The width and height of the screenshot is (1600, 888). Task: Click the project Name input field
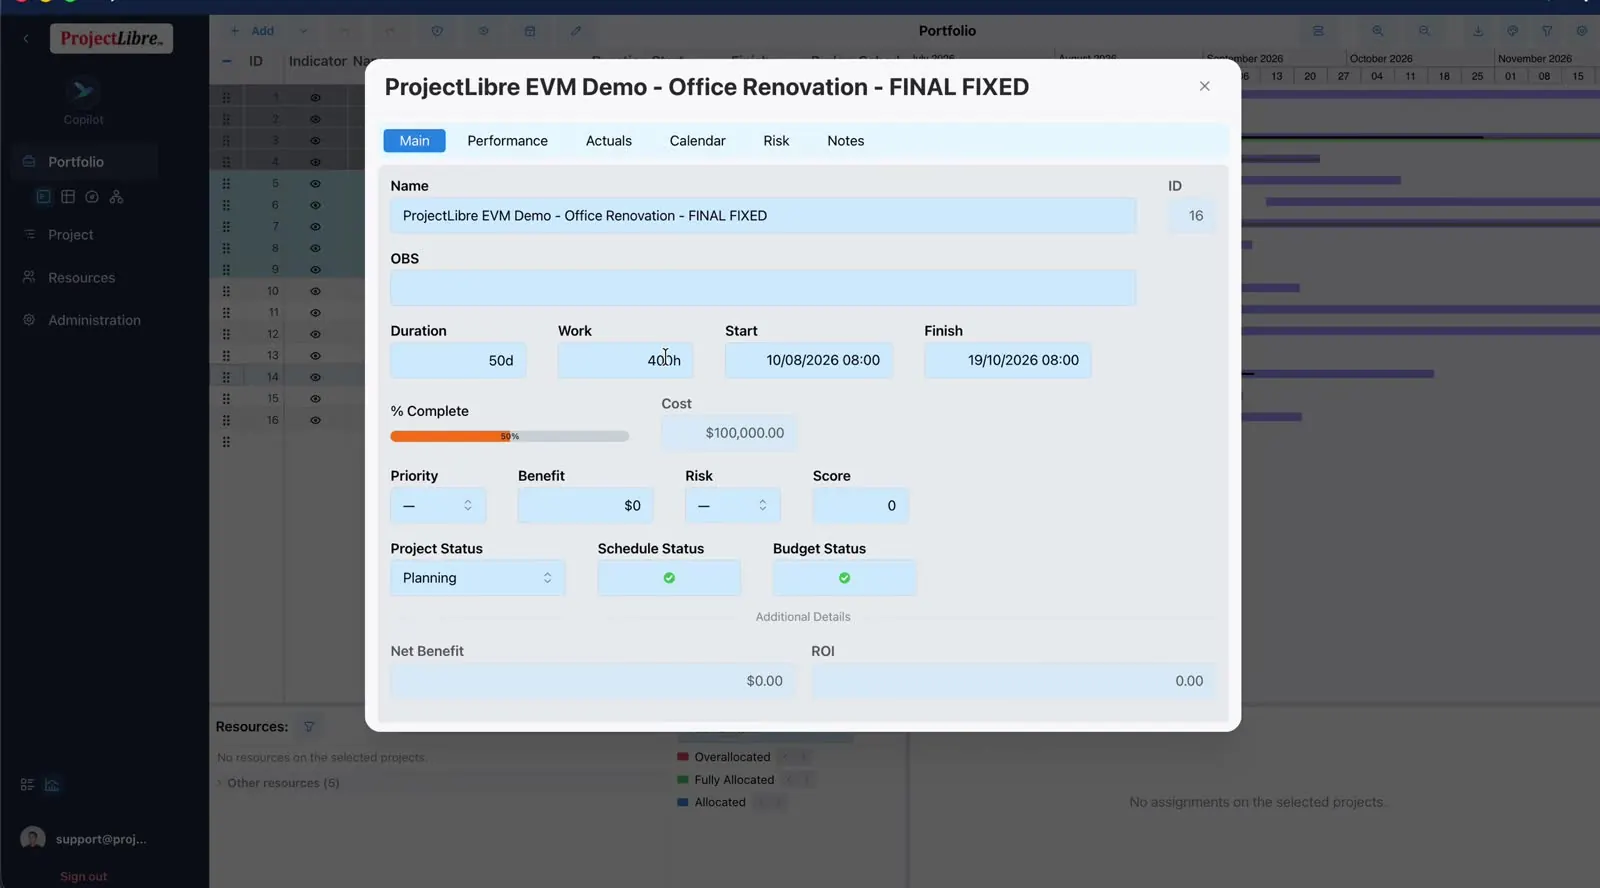[x=763, y=216]
